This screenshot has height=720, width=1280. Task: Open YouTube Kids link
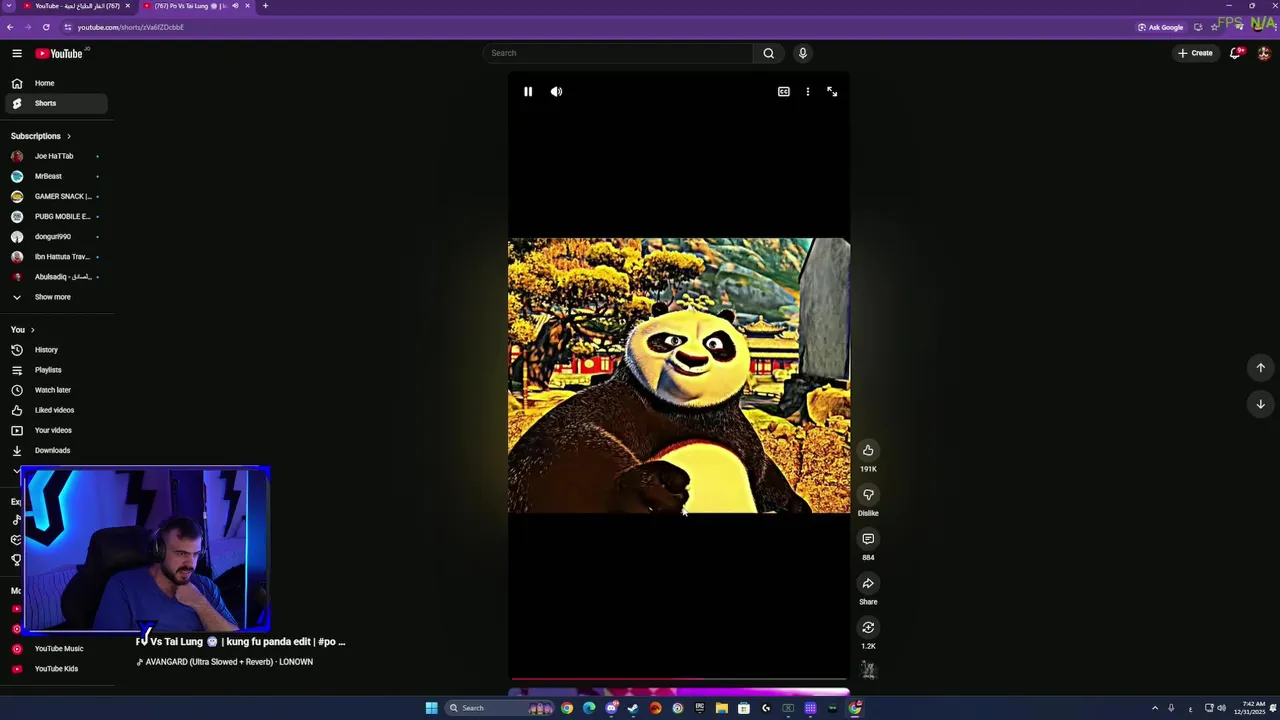(57, 669)
